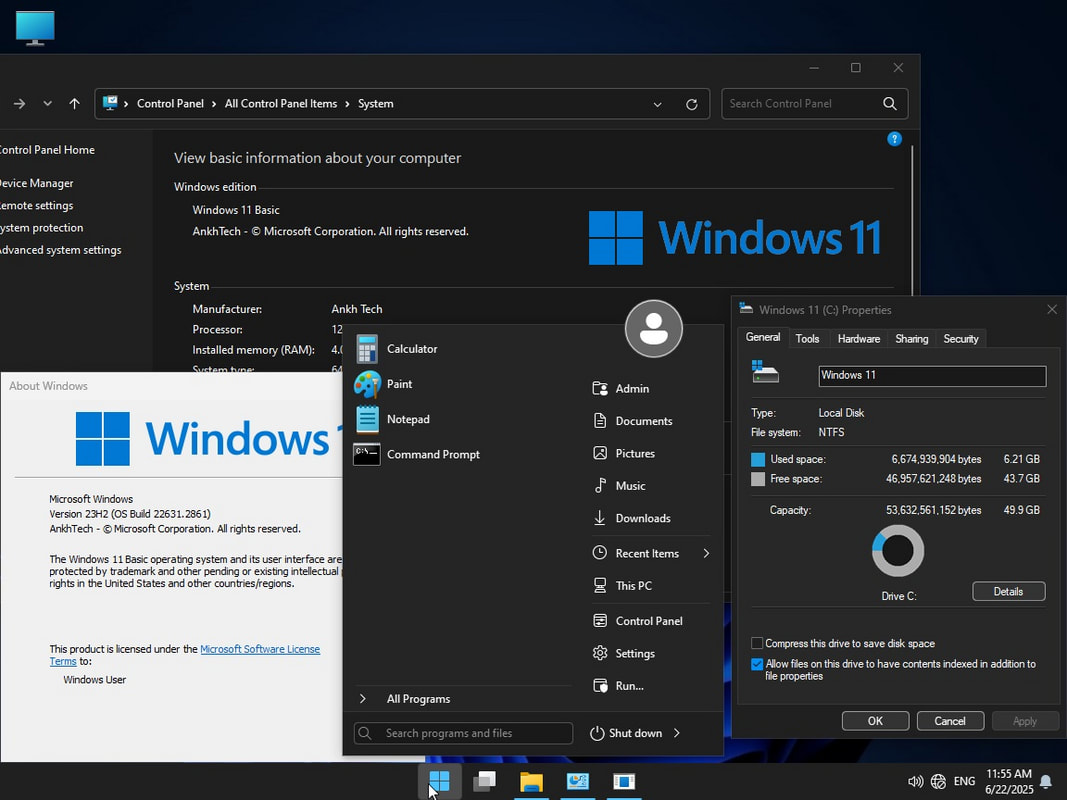Viewport: 1067px width, 800px height.
Task: Open the recent locations dropdown arrow
Action: (x=48, y=103)
